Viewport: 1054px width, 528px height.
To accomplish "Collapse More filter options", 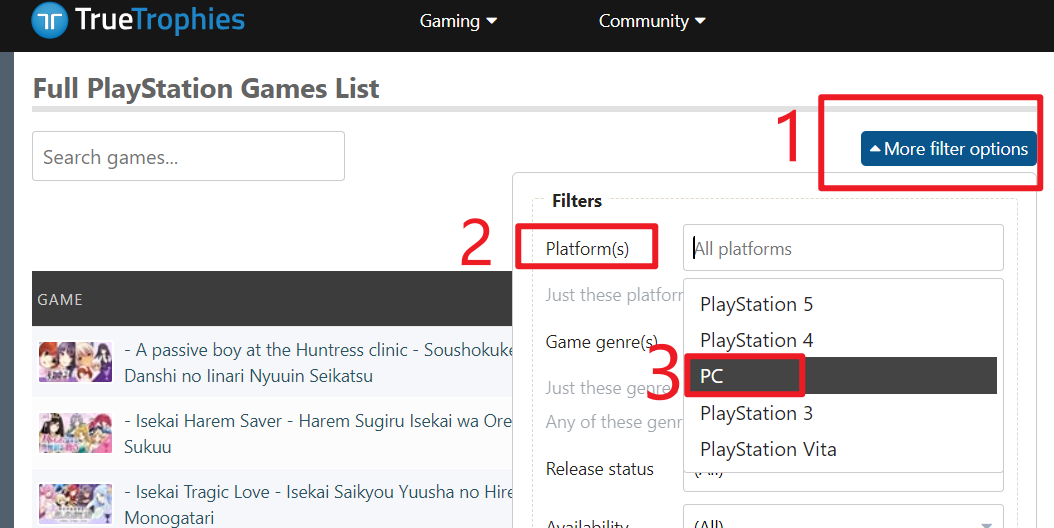I will (x=948, y=149).
